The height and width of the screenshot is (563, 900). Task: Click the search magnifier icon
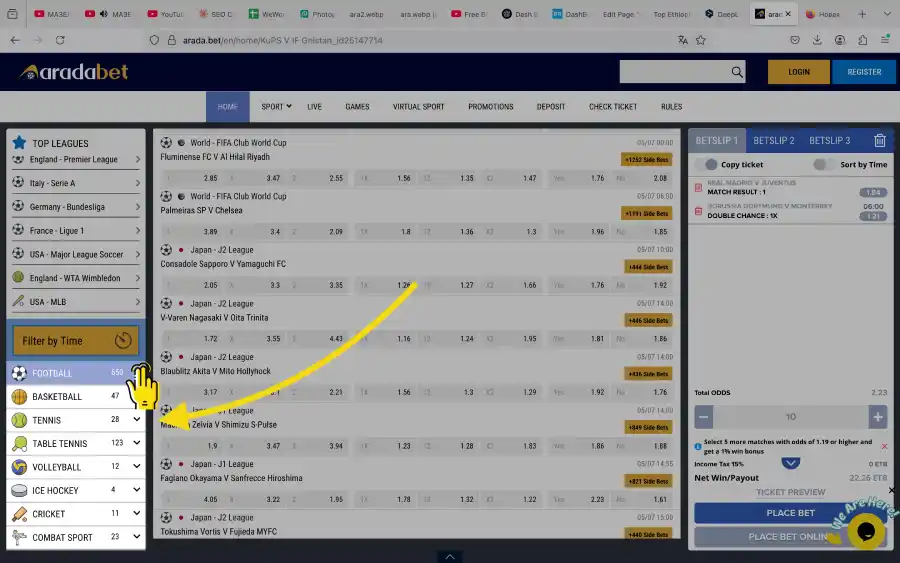pyautogui.click(x=737, y=72)
